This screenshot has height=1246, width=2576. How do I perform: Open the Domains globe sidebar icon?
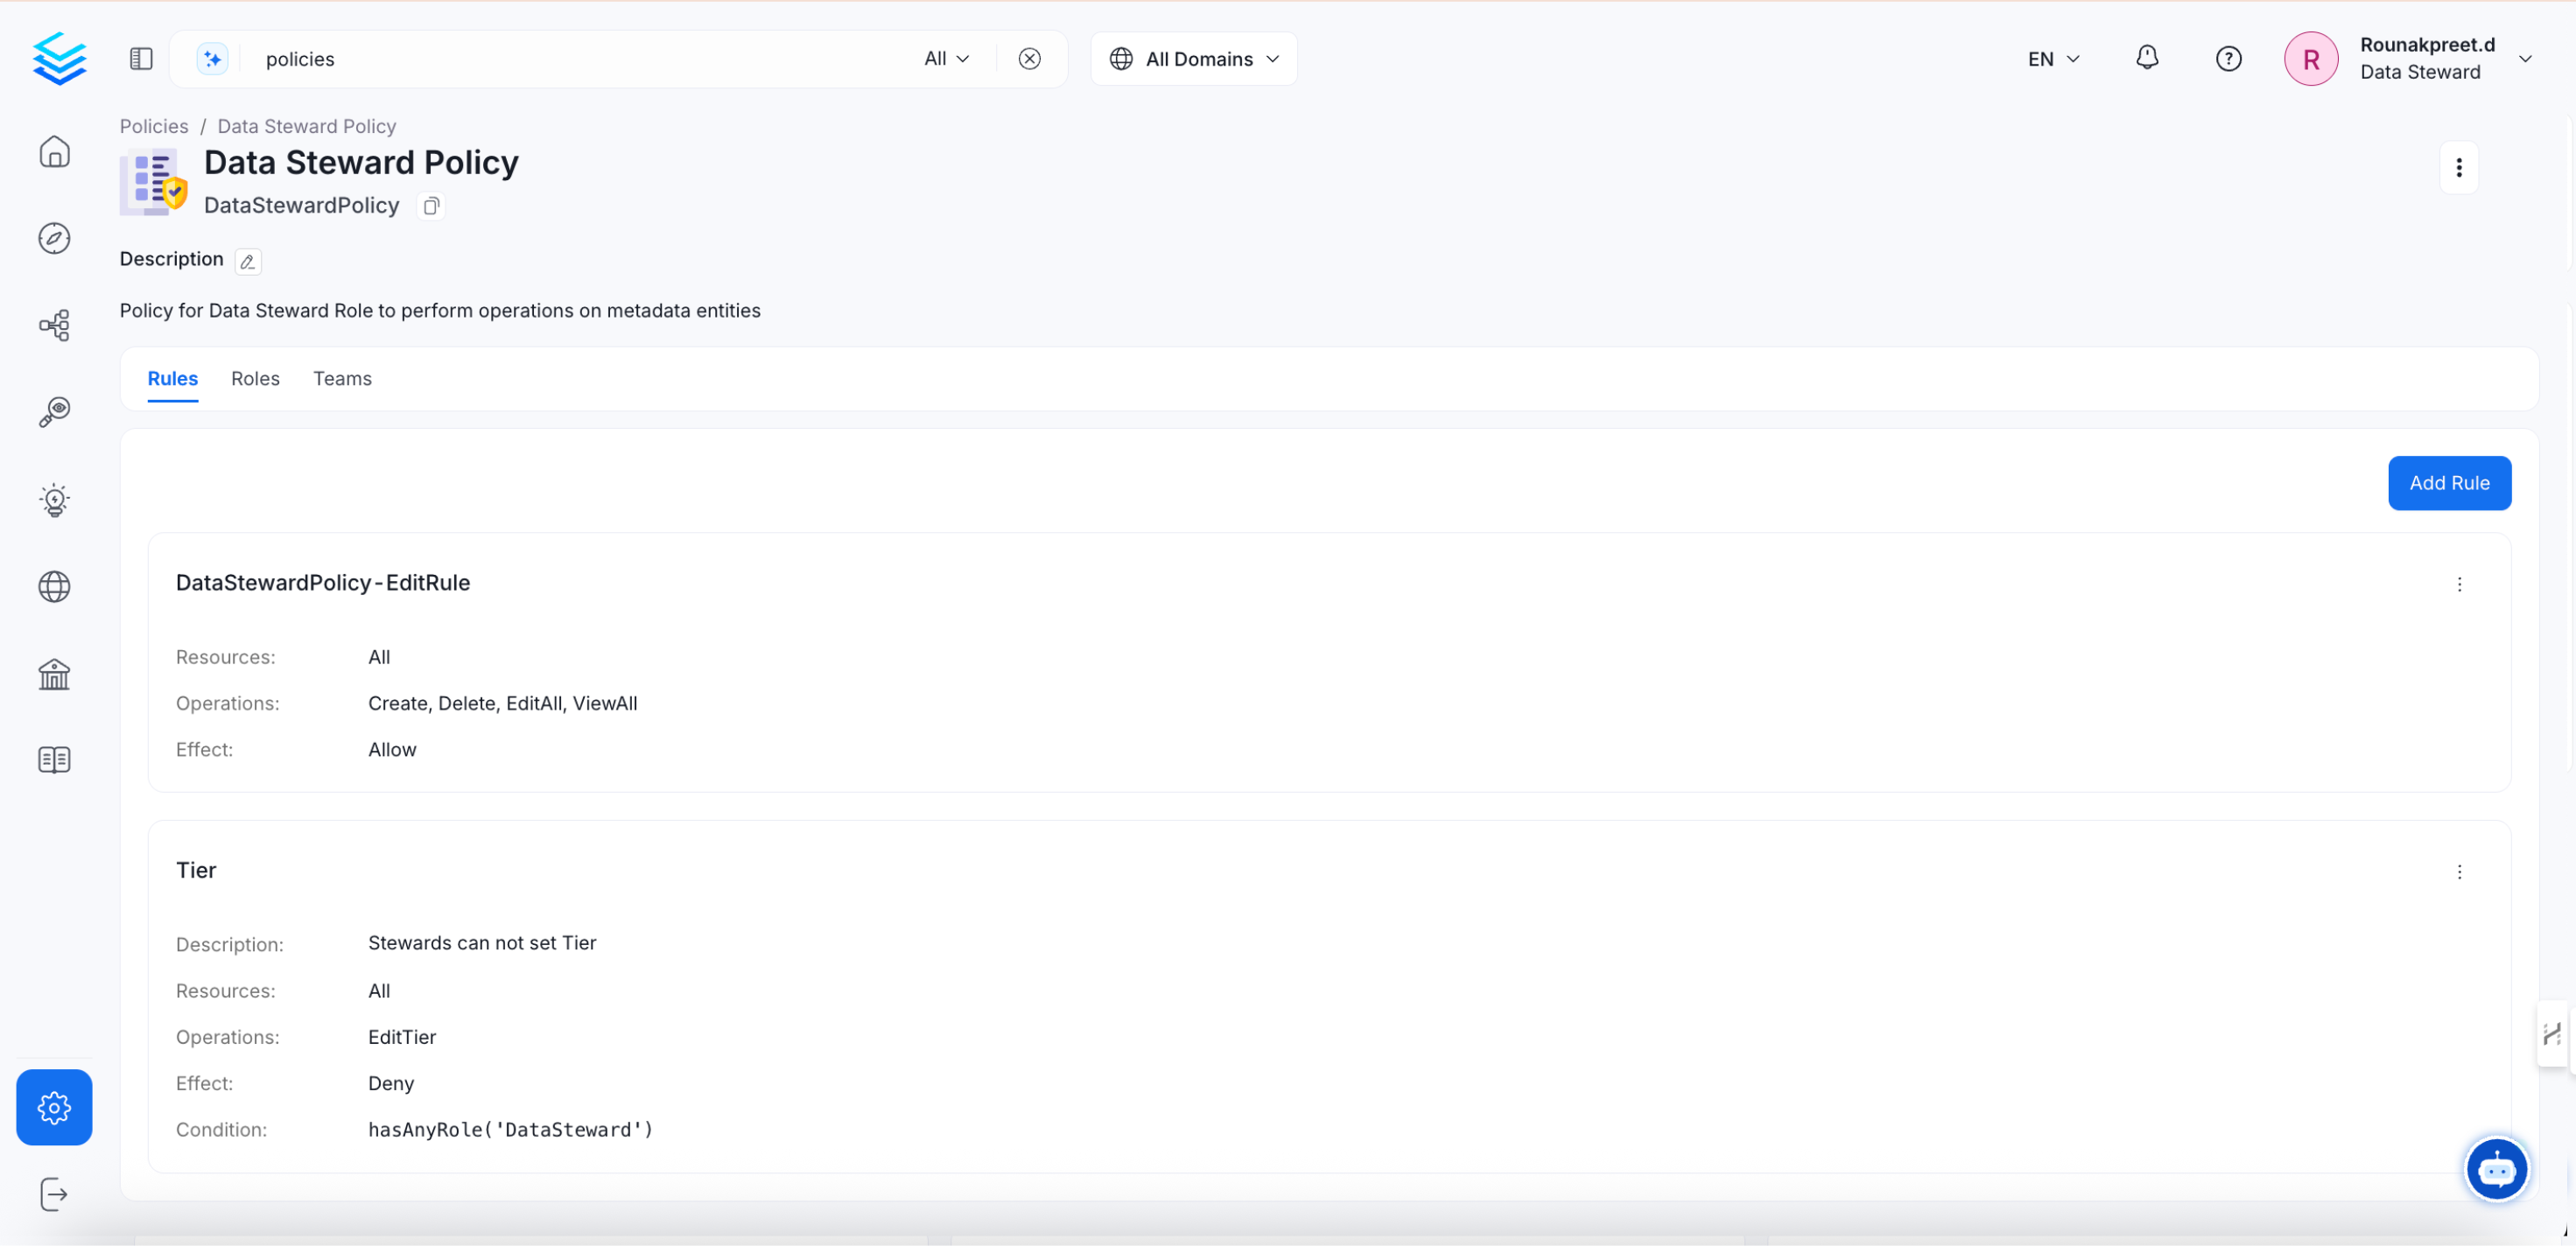54,587
